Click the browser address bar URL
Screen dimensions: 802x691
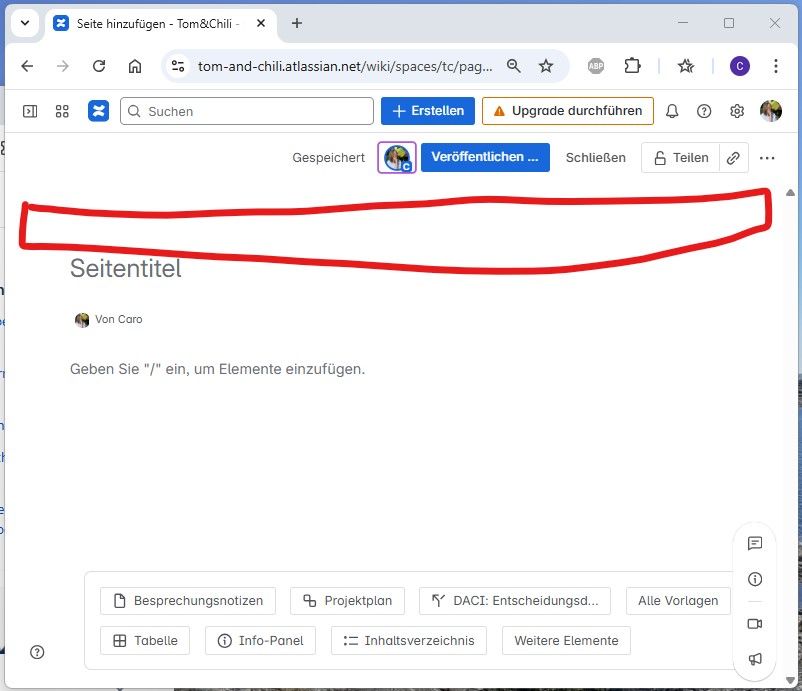pos(345,66)
